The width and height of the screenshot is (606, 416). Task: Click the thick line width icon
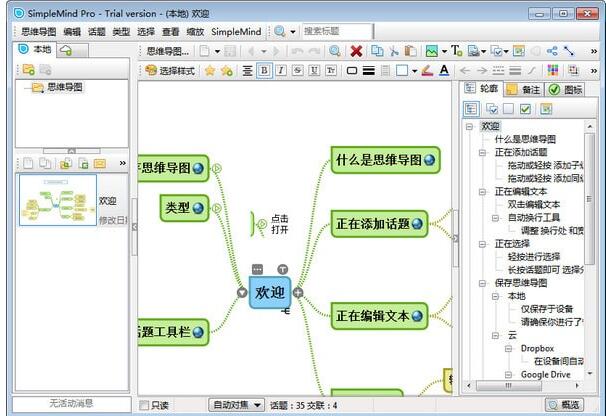coord(369,71)
